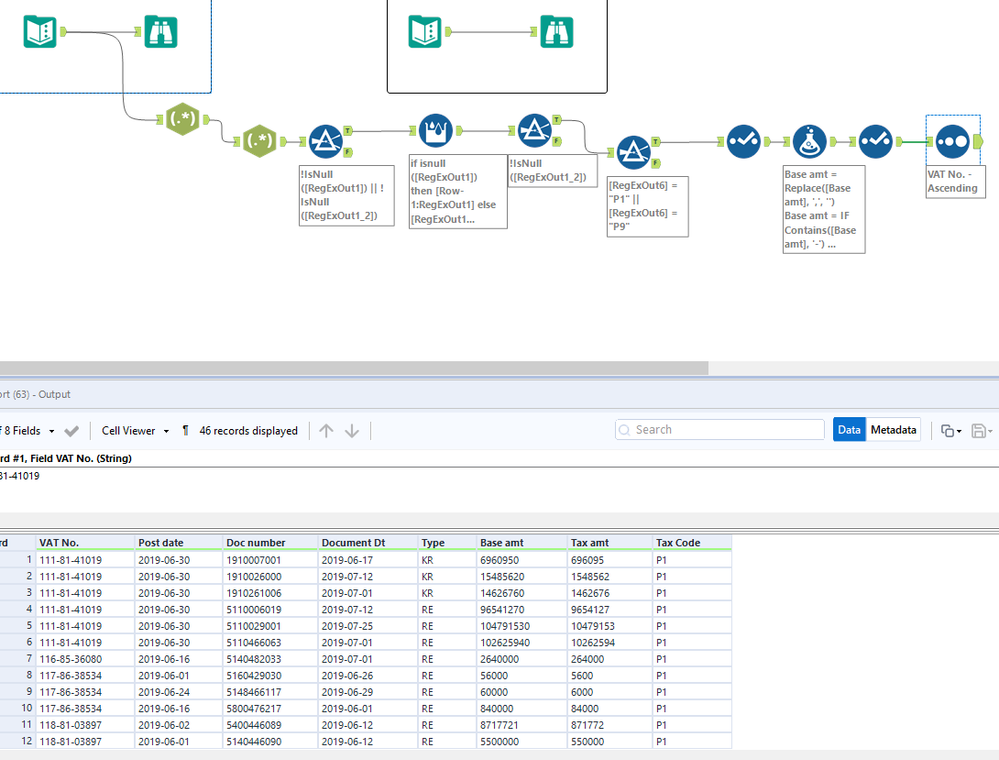Viewport: 999px width, 760px height.
Task: Select the first Filter tool with IsNull RegExOut1 expression
Action: [326, 141]
